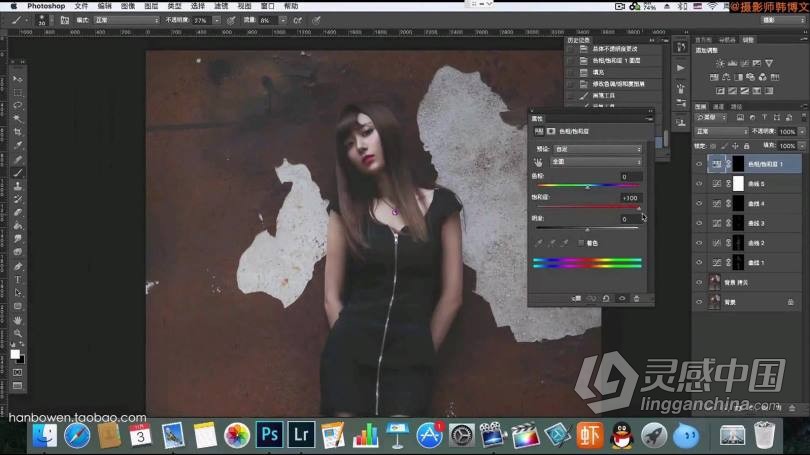
Task: Select the 画笔工具 history state
Action: (x=614, y=96)
